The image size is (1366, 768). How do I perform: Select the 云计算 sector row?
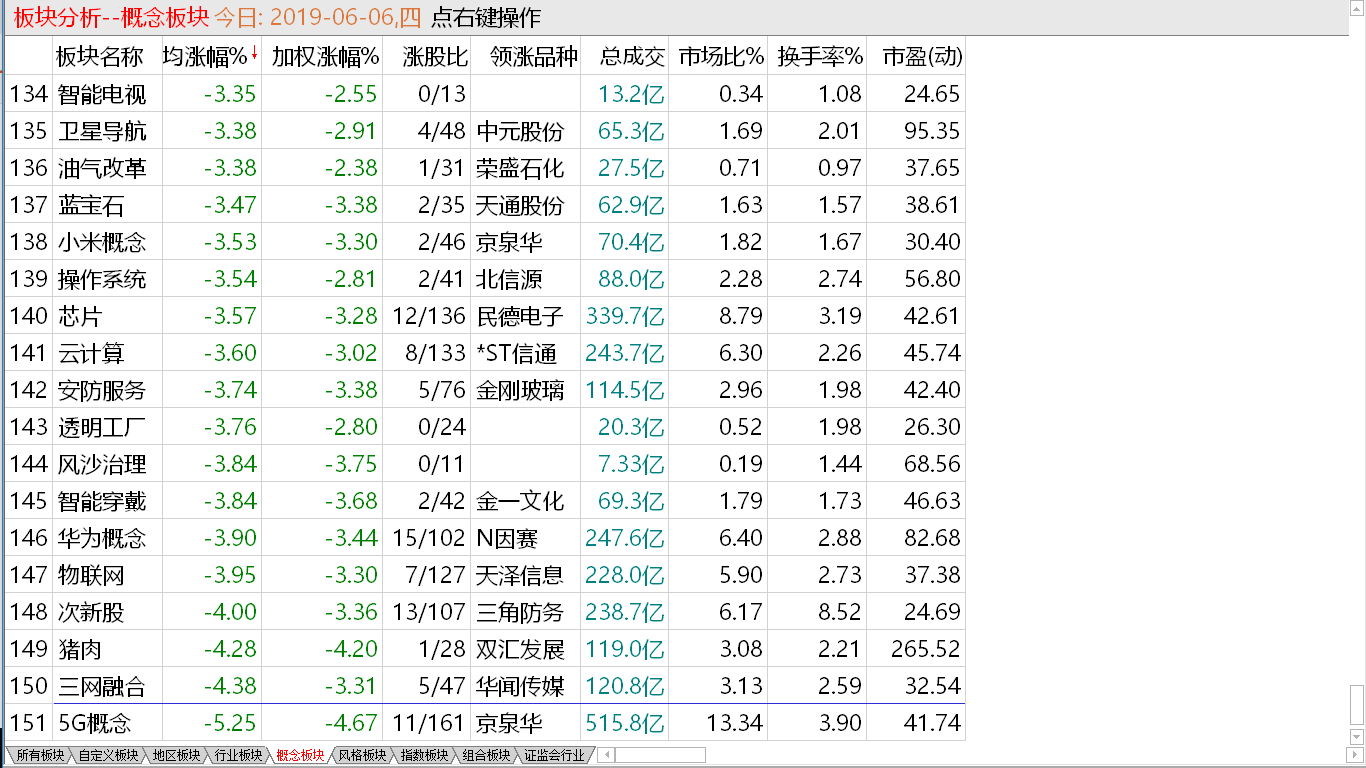485,353
